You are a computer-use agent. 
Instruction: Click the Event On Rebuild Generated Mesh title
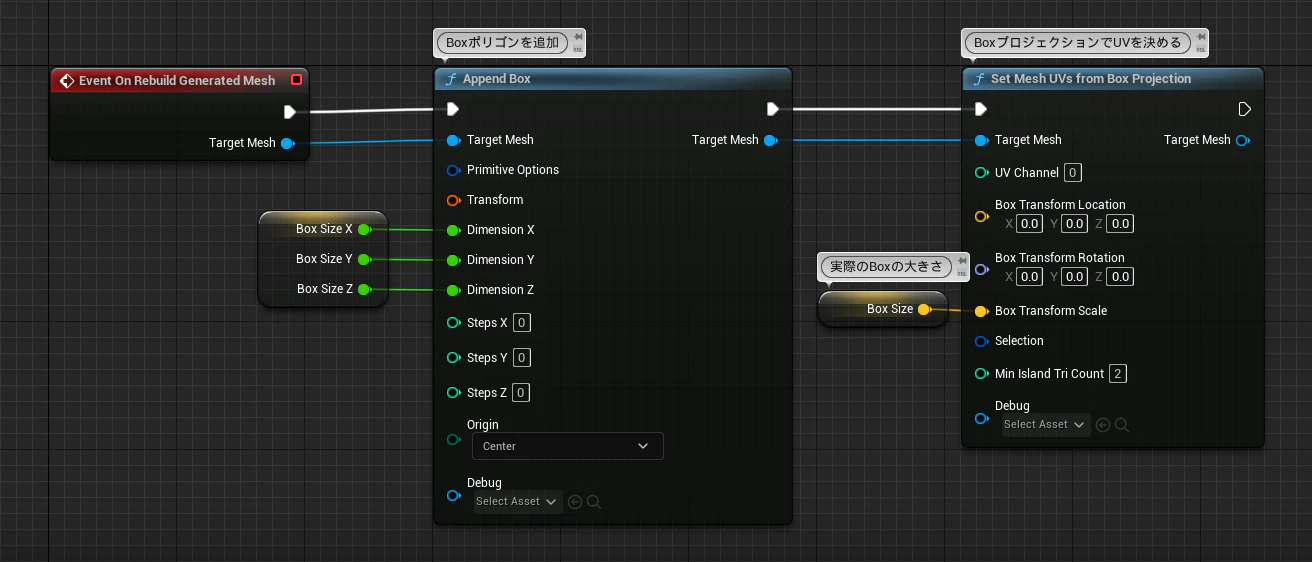[177, 81]
